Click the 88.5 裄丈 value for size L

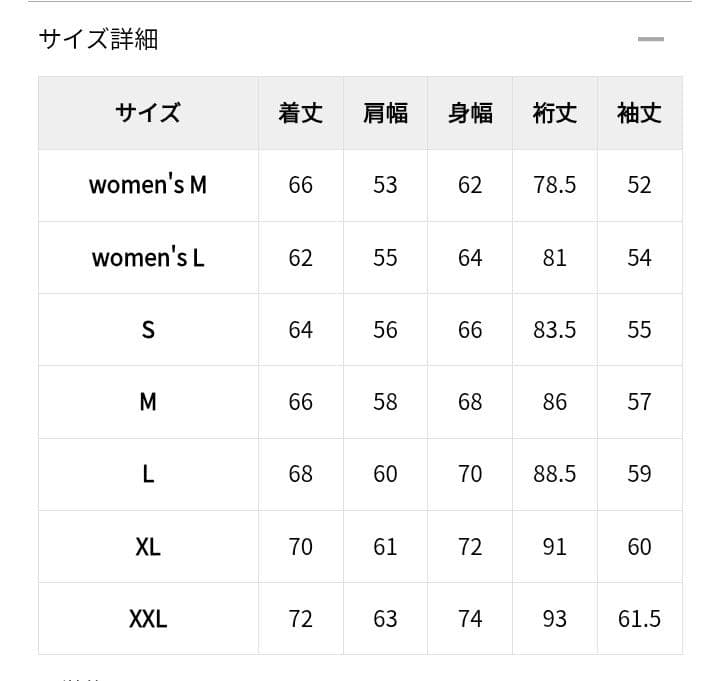555,474
